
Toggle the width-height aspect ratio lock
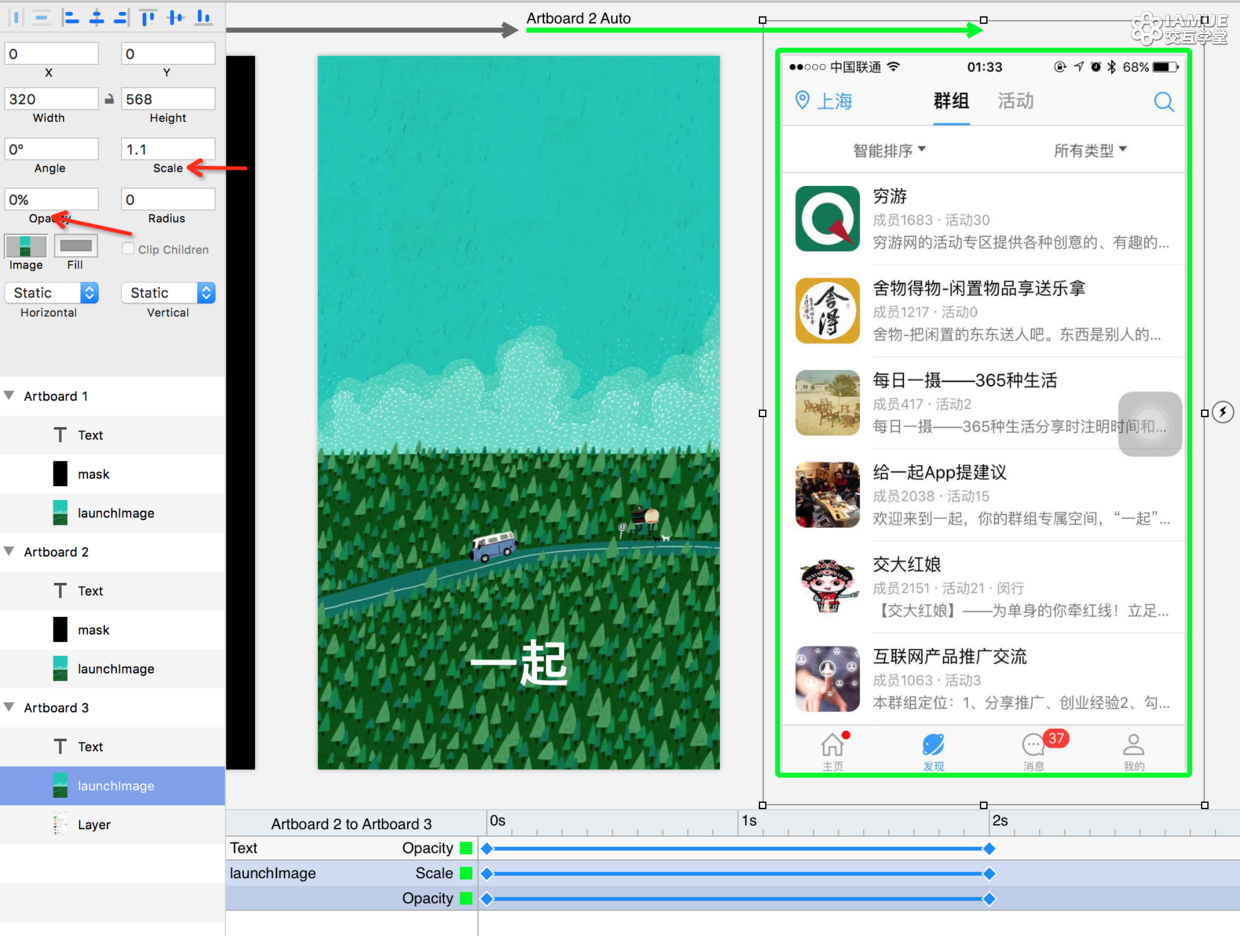(x=109, y=99)
